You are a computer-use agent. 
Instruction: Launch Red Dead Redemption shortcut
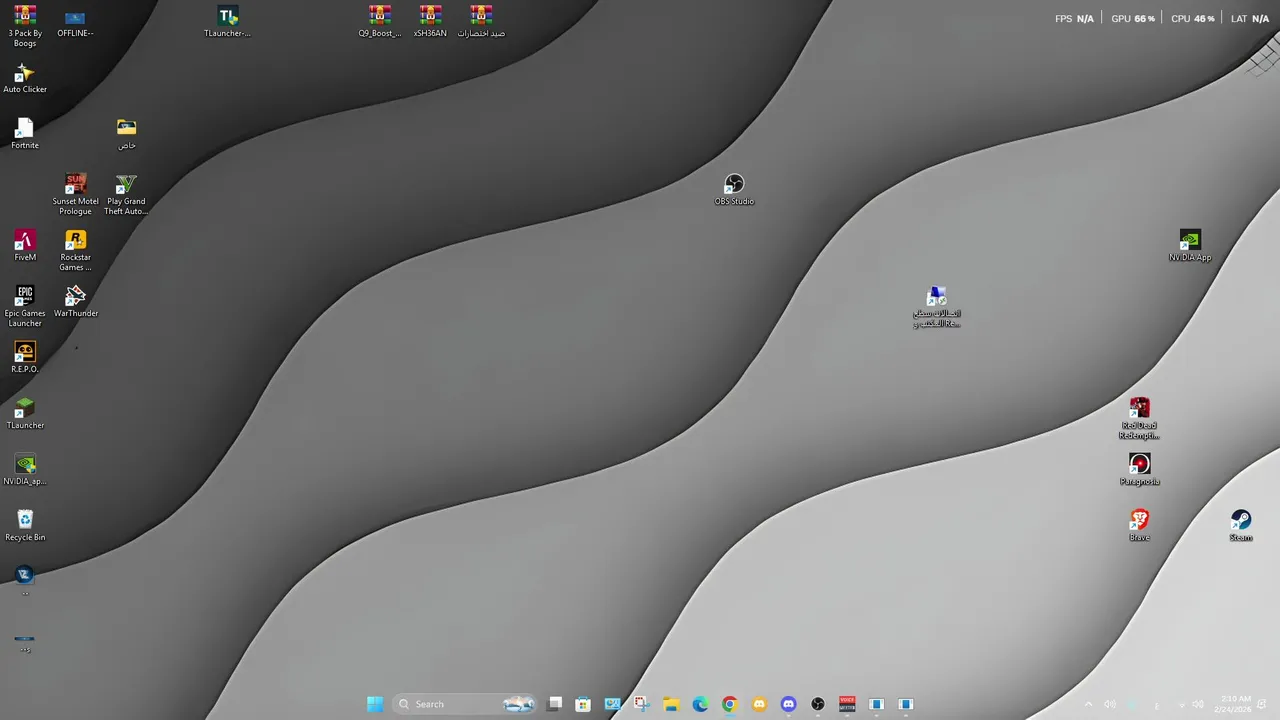[x=1139, y=419]
